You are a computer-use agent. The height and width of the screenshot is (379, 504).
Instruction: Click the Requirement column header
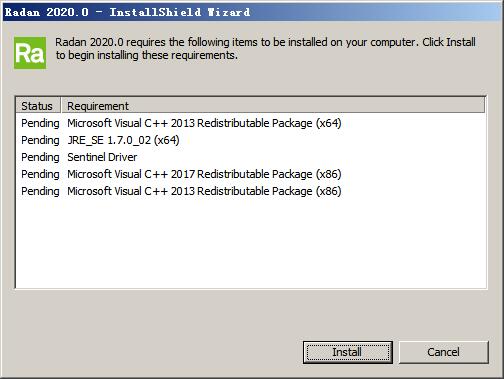[x=98, y=106]
